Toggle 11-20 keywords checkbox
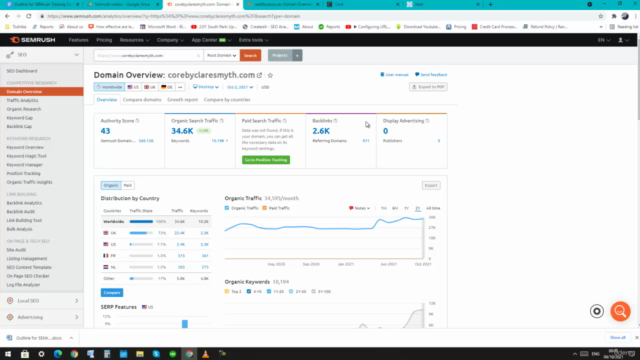Screen dimensions: 640x360 269,291
